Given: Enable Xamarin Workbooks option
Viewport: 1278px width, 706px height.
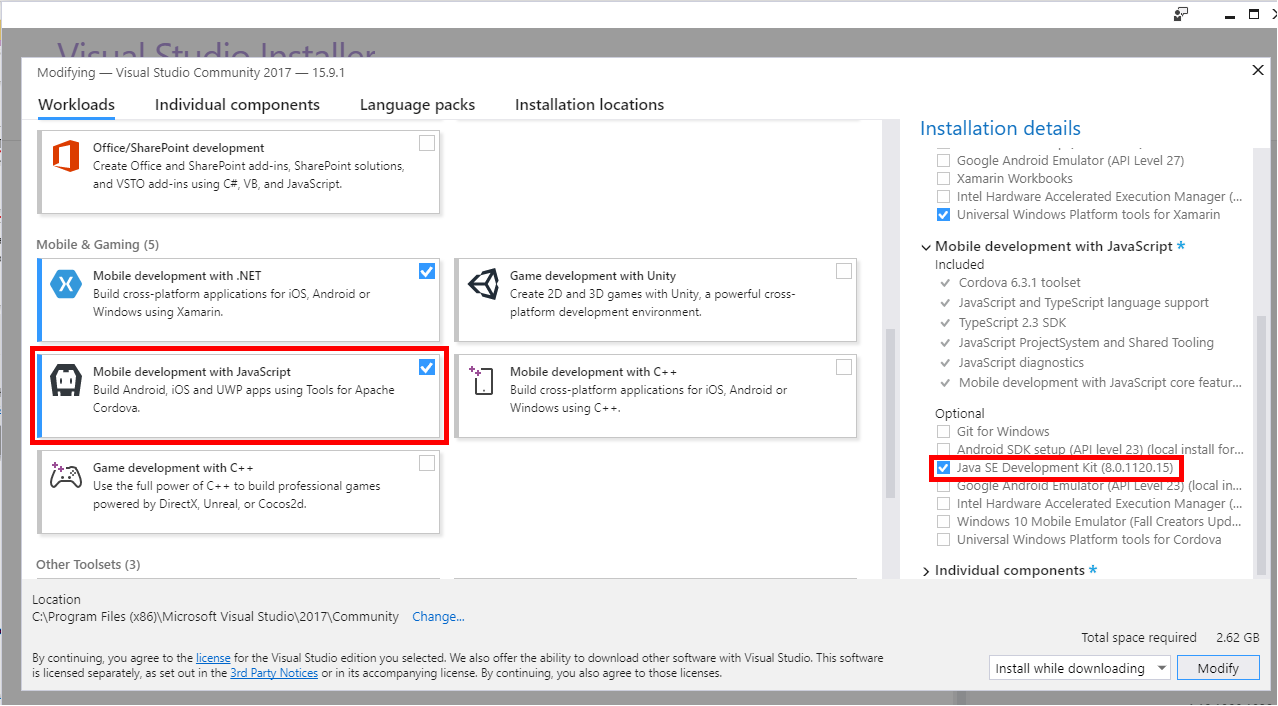Looking at the screenshot, I should (x=943, y=179).
